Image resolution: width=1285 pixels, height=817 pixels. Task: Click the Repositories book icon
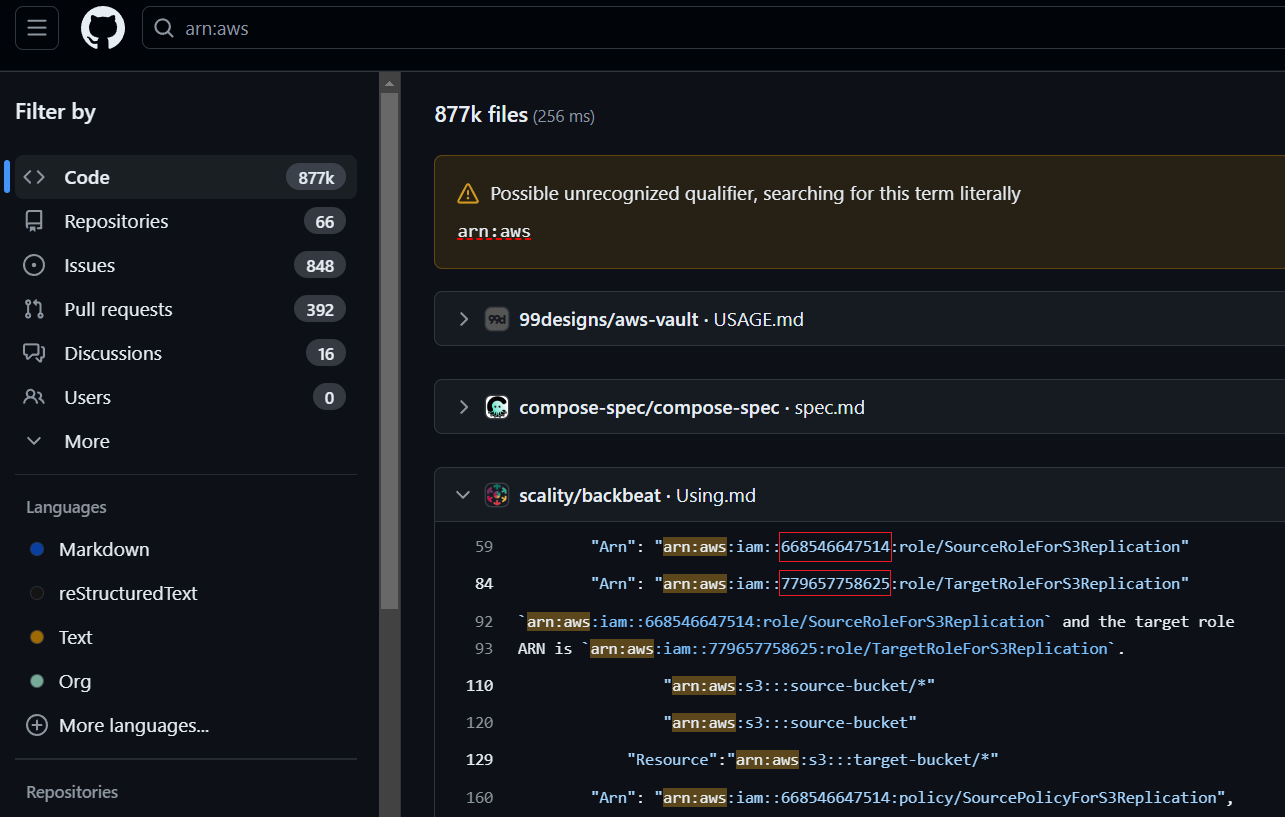34,221
